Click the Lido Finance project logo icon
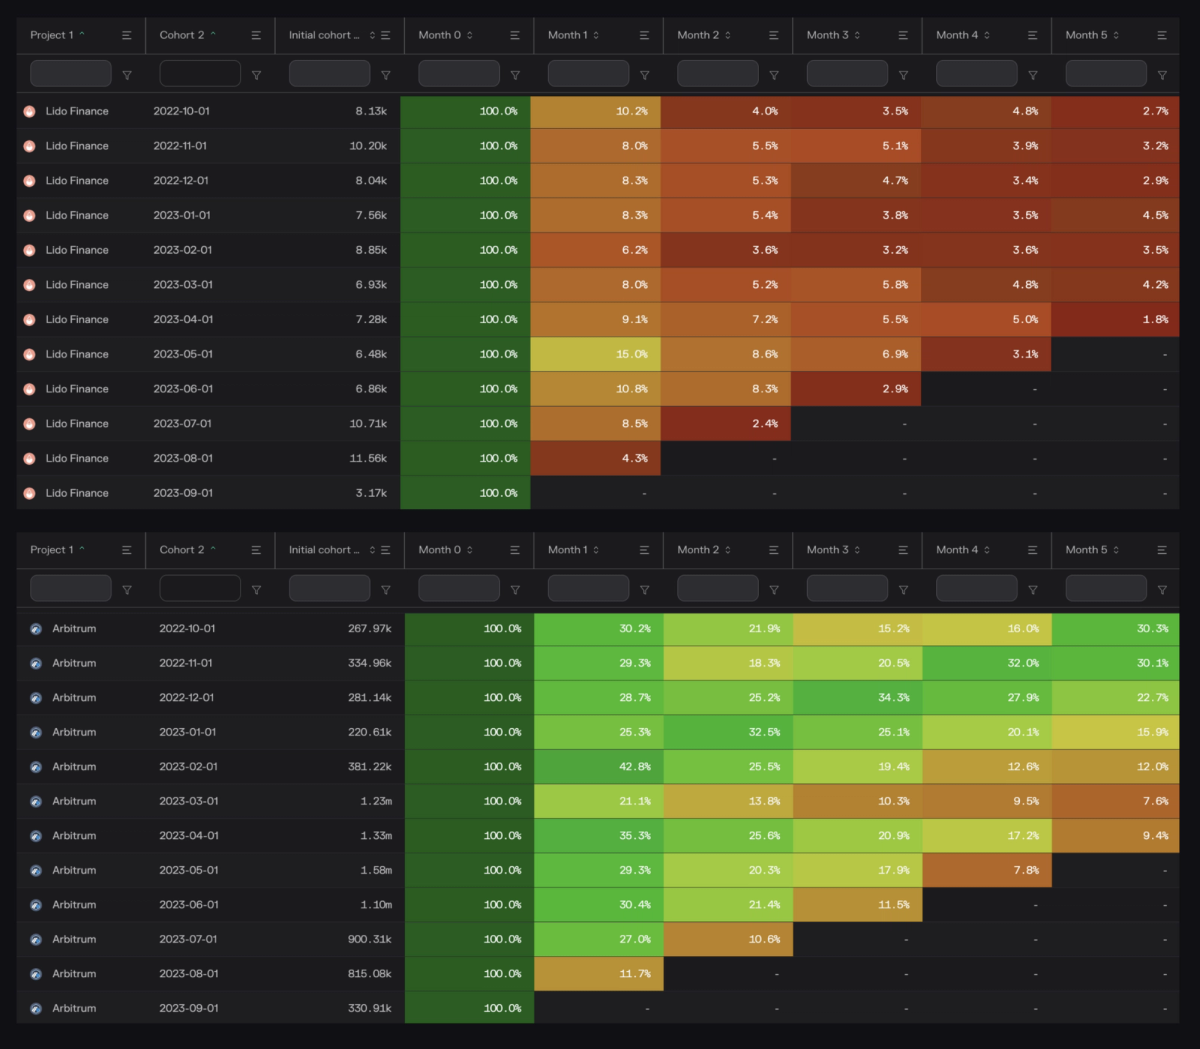 [29, 111]
